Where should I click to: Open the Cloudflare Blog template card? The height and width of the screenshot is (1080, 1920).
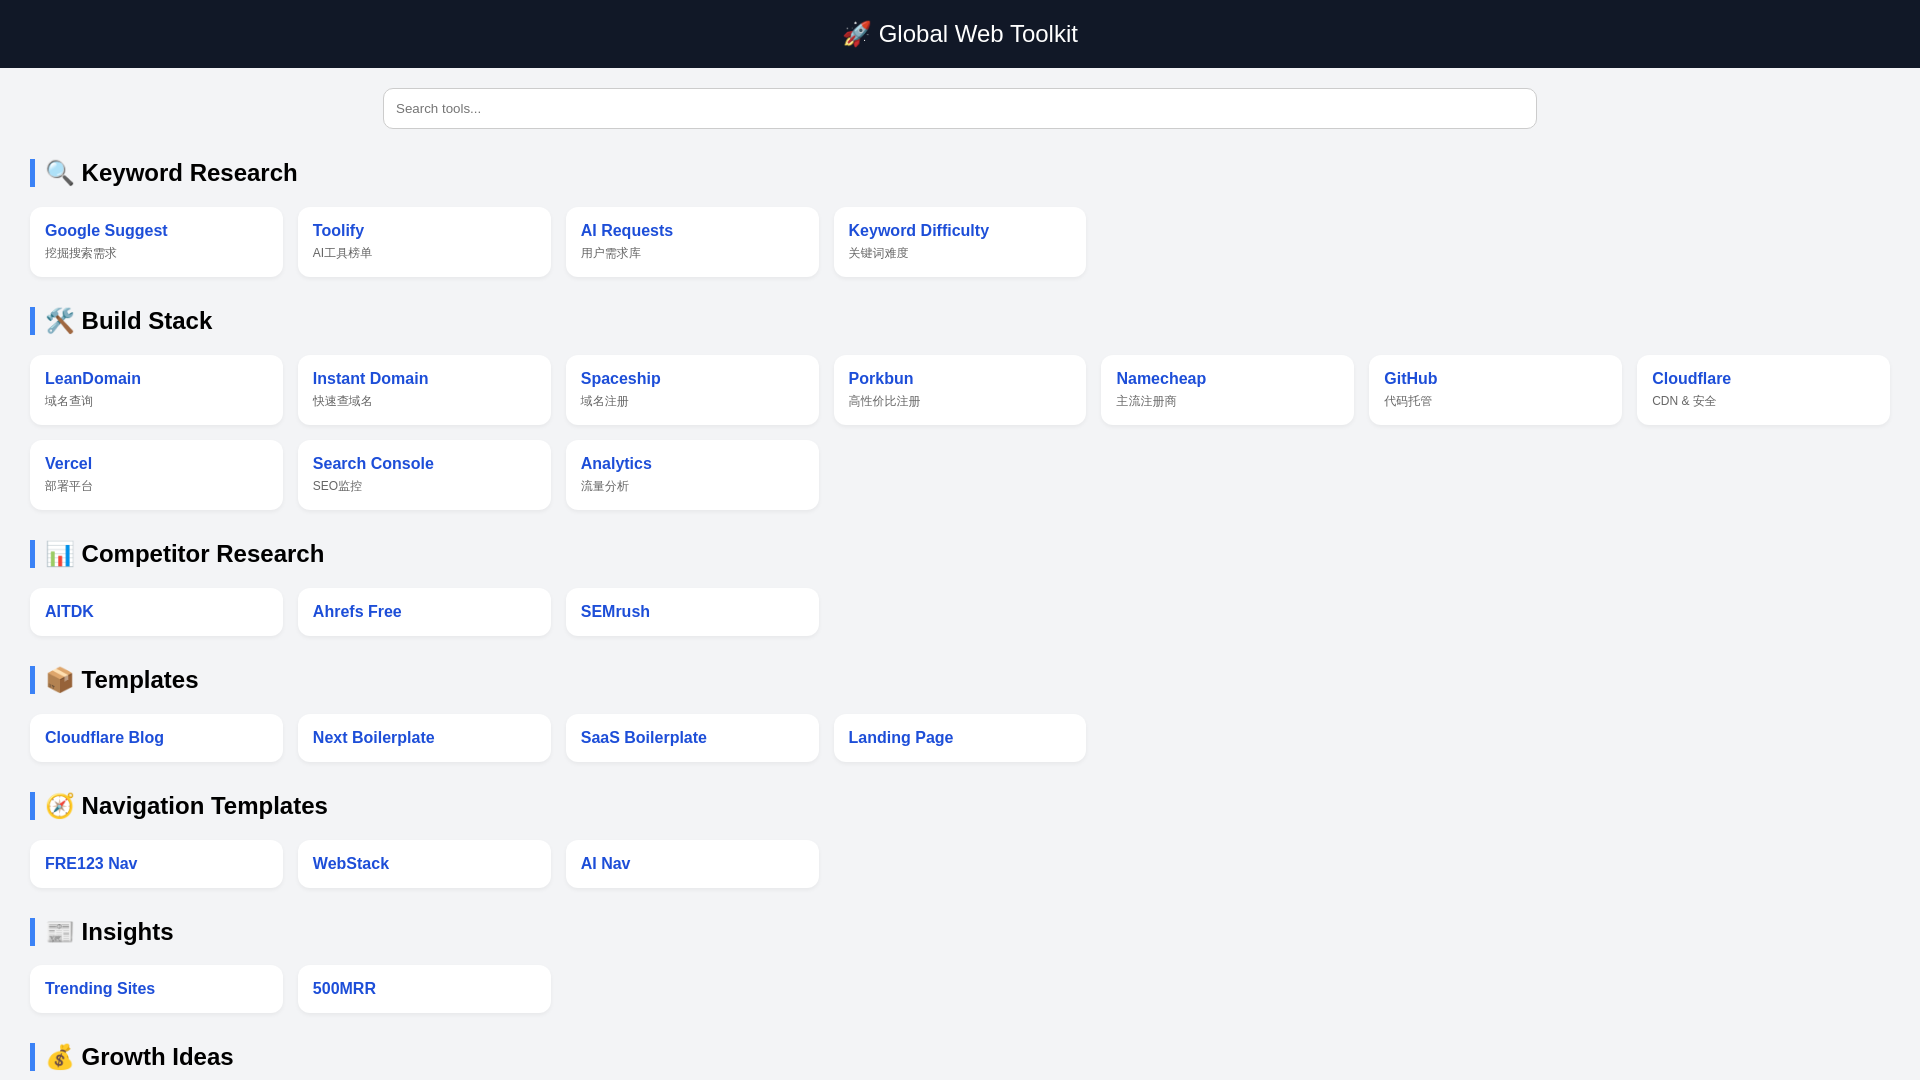pos(156,738)
